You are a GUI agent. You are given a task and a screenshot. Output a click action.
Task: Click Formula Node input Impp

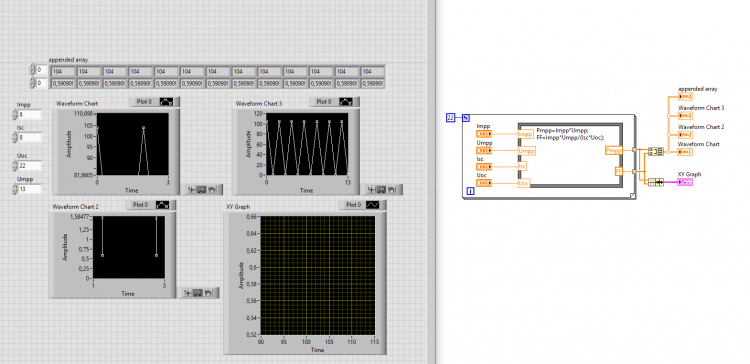pyautogui.click(x=526, y=134)
